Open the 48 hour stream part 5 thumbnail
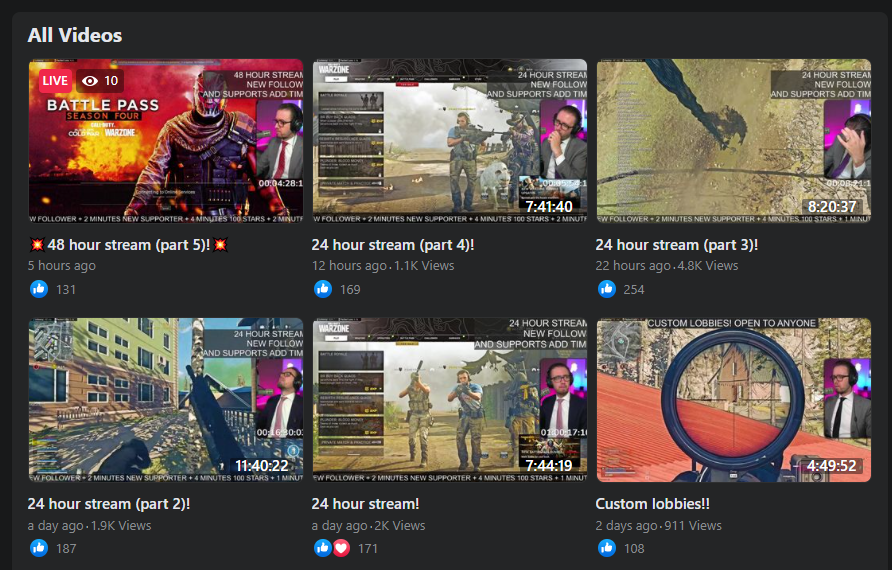 166,141
